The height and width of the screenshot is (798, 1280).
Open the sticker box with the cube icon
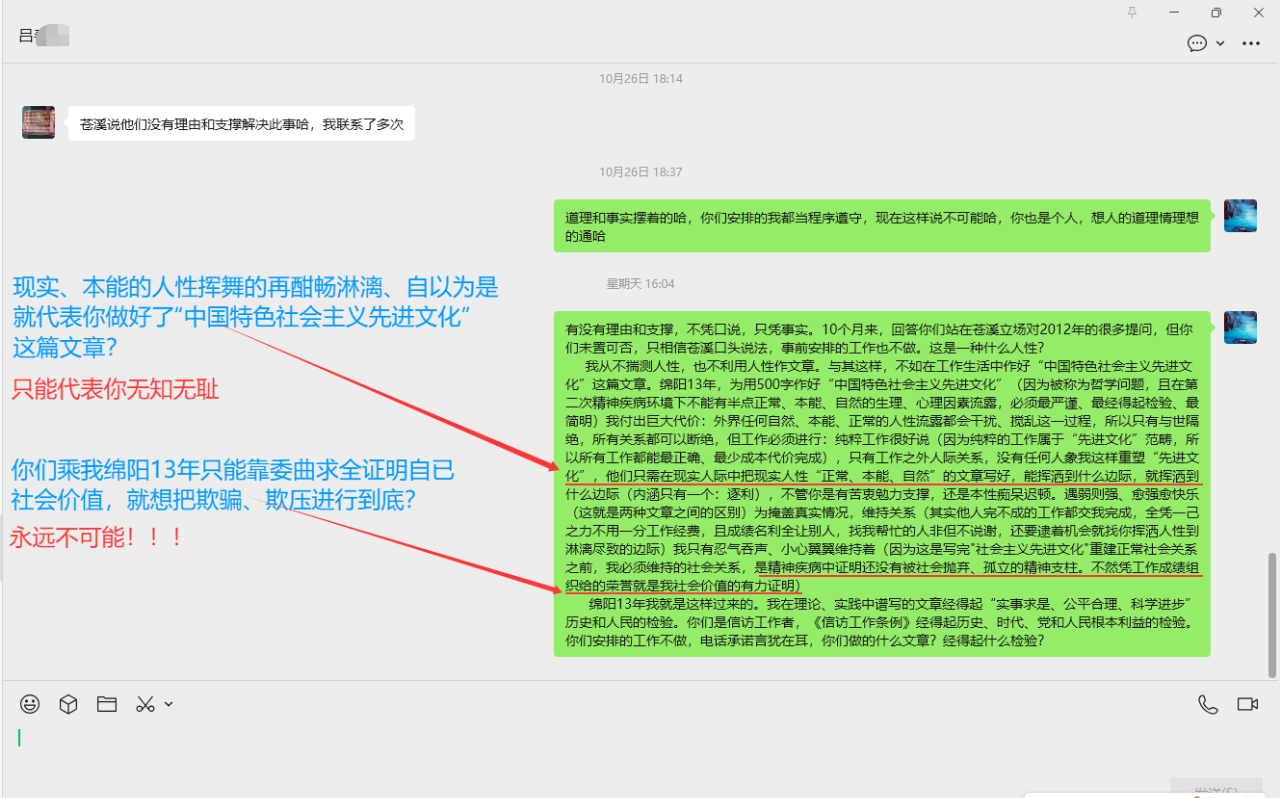(x=67, y=704)
